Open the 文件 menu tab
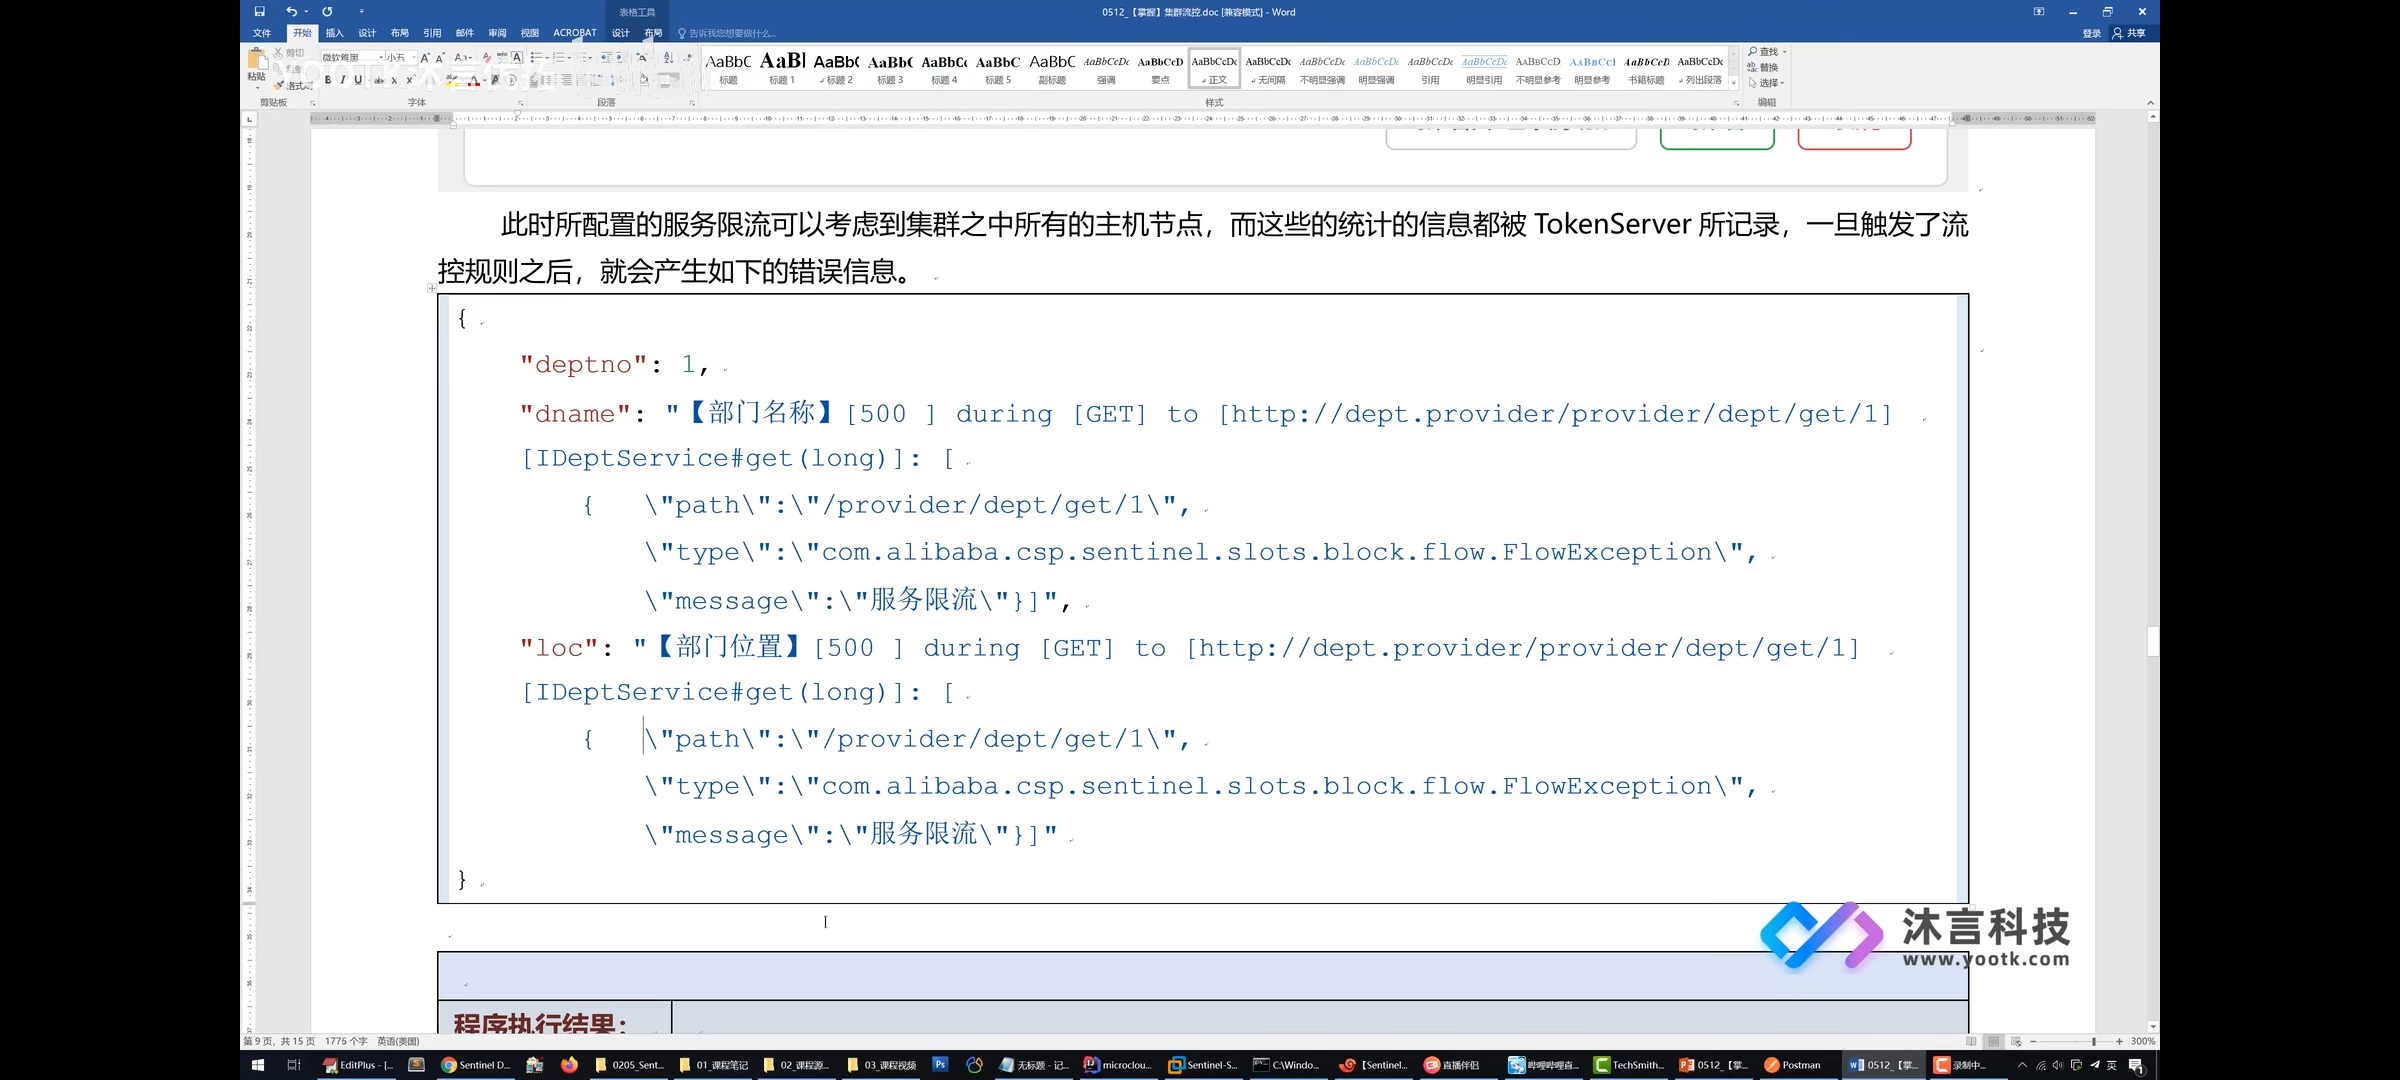This screenshot has height=1080, width=2400. [x=262, y=33]
